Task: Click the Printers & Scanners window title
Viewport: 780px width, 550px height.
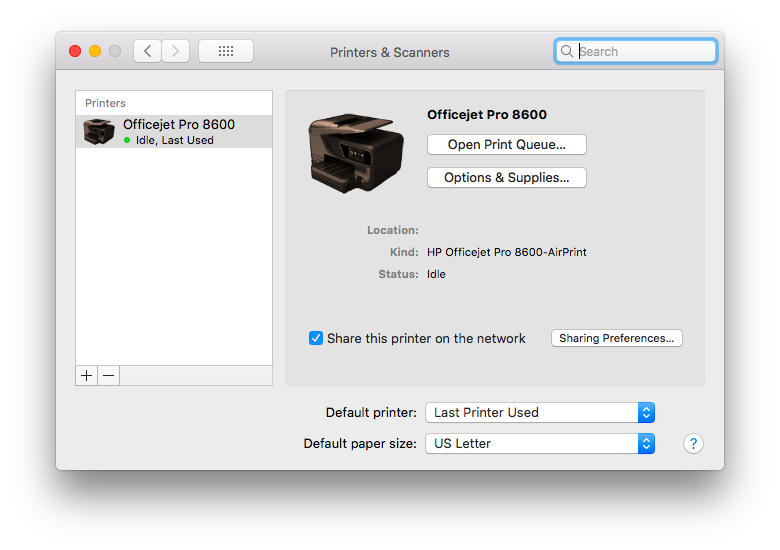Action: [390, 52]
